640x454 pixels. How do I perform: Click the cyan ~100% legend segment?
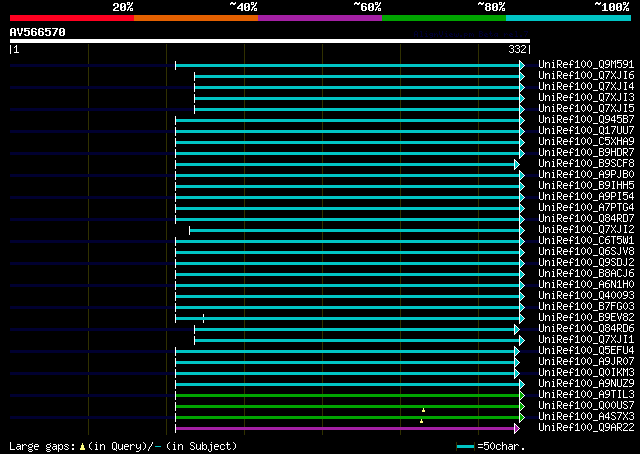569,18
